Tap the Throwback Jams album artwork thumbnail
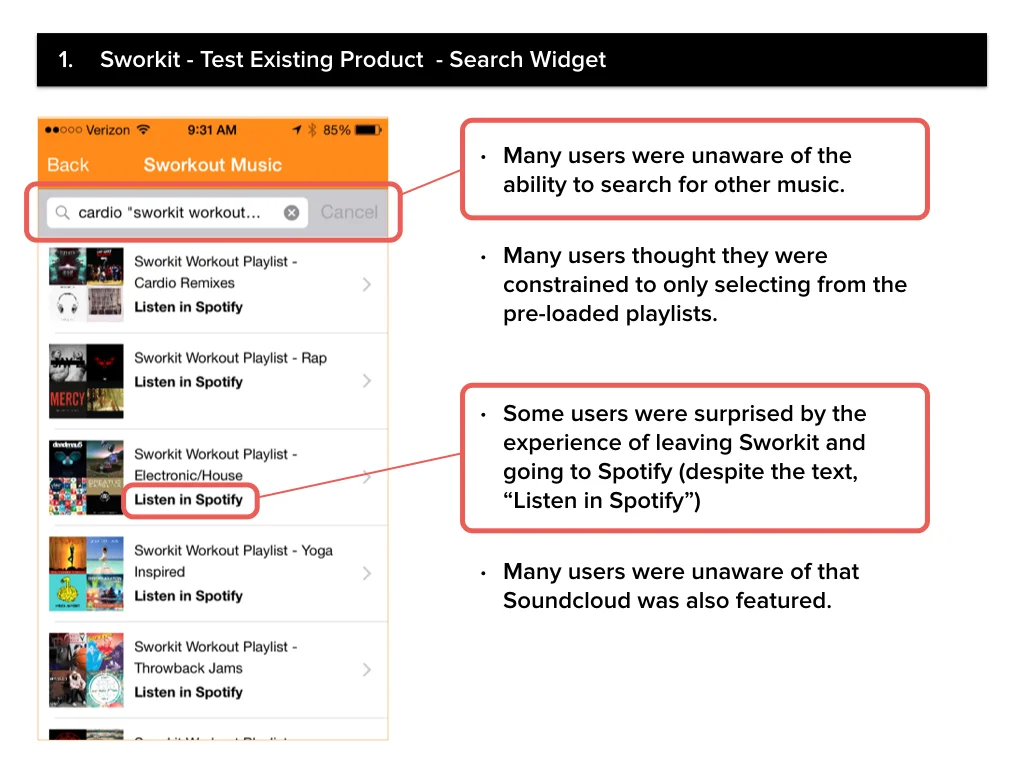Image resolution: width=1024 pixels, height=768 pixels. click(86, 670)
